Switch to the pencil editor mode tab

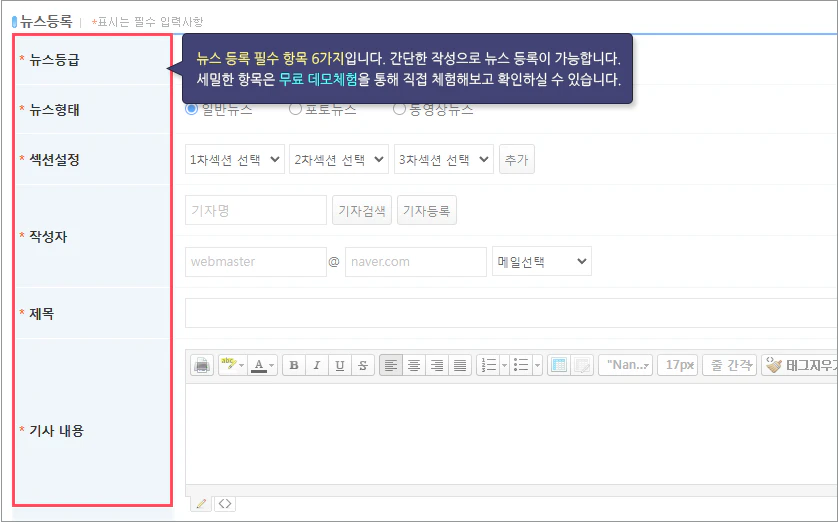(201, 503)
